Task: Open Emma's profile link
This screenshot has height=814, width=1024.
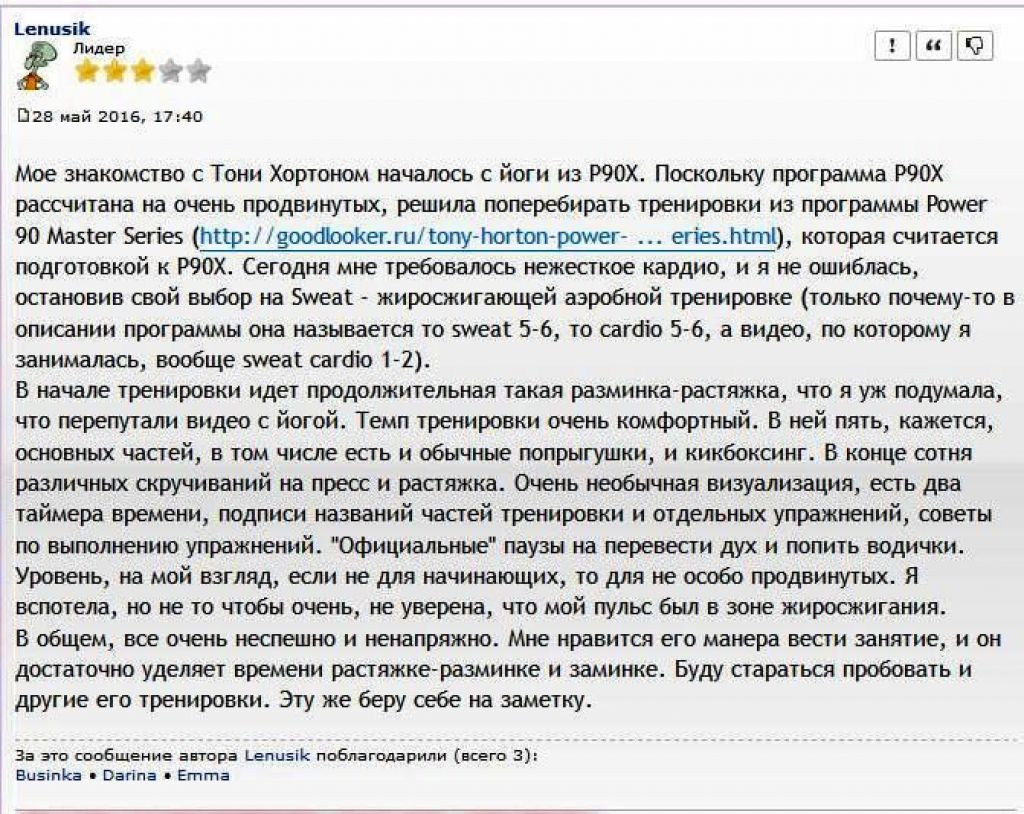Action: (x=203, y=775)
